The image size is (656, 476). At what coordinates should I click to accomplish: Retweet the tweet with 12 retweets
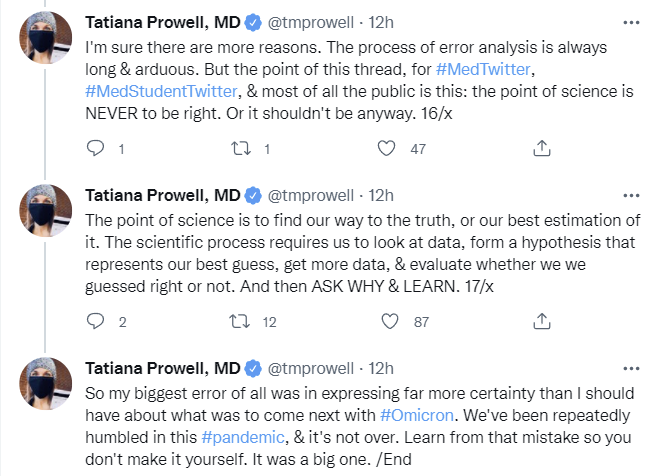click(240, 322)
